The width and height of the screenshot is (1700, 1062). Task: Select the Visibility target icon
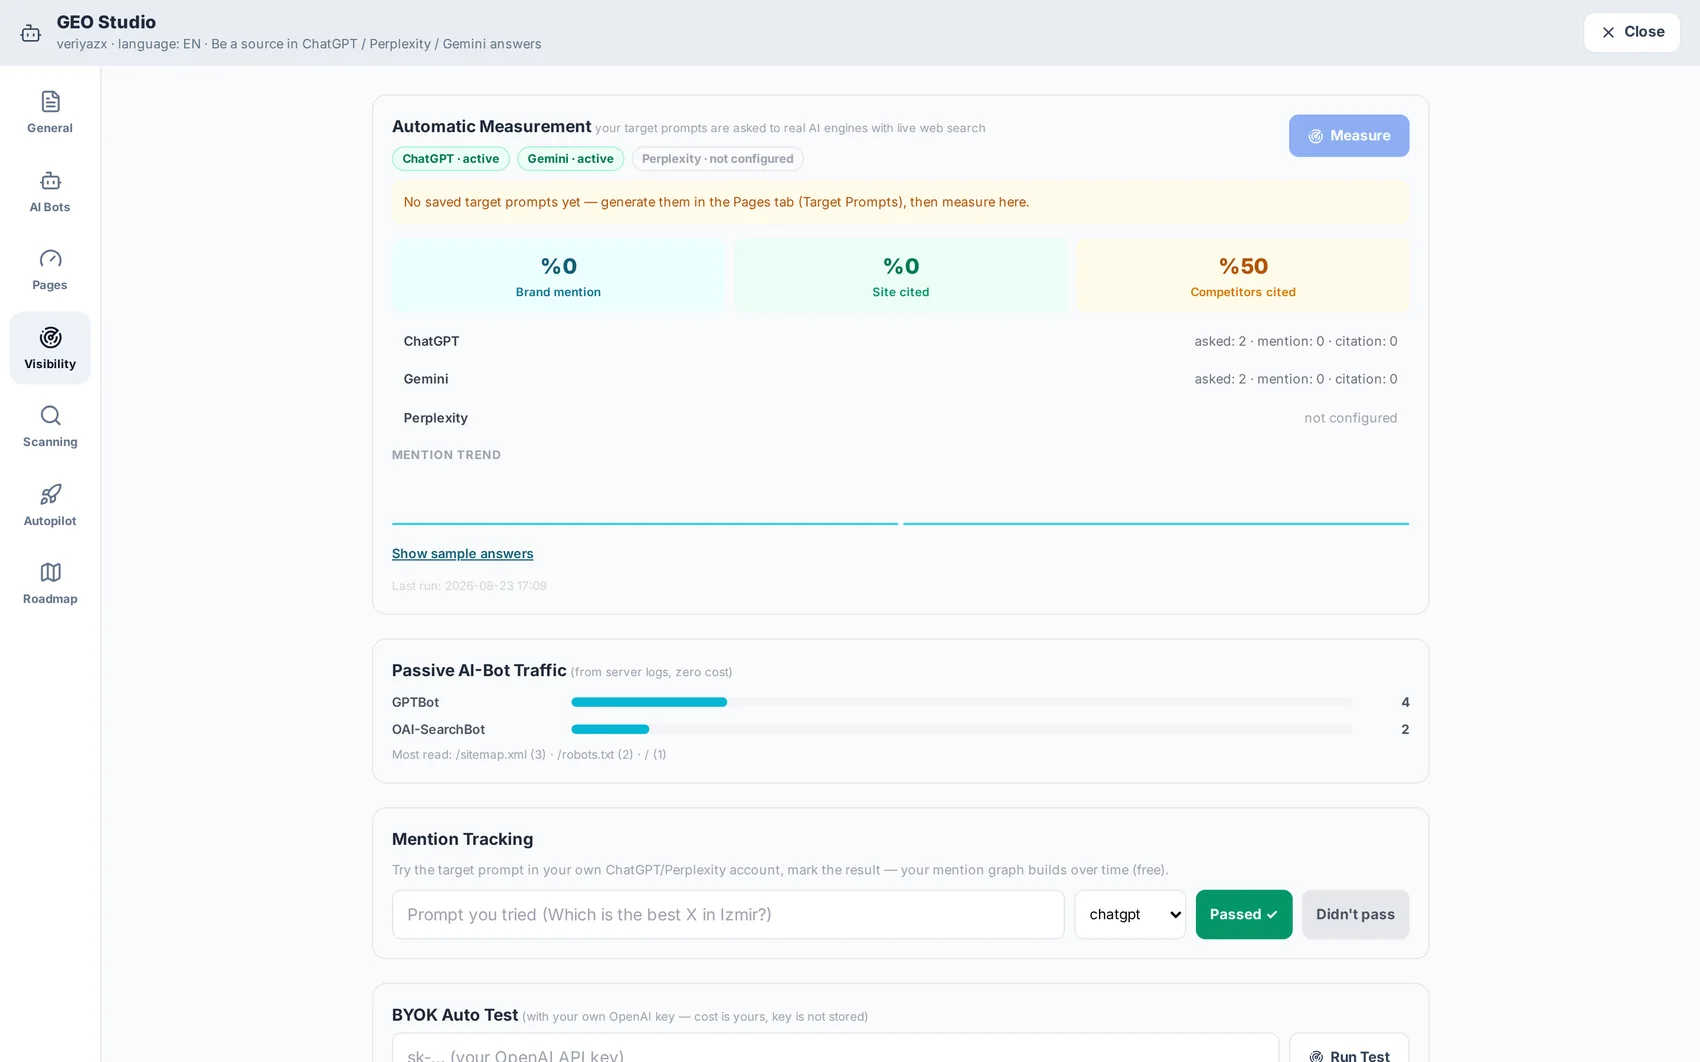[50, 337]
